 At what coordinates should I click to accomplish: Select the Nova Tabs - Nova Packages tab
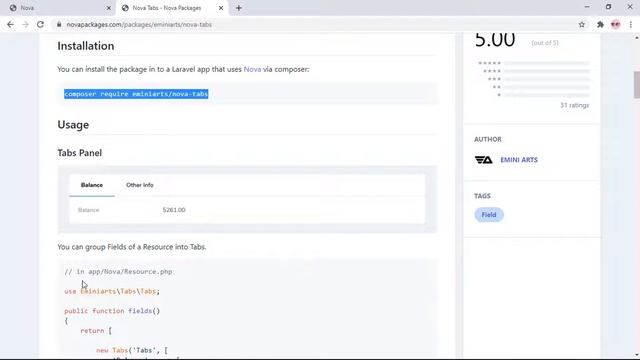(x=167, y=8)
